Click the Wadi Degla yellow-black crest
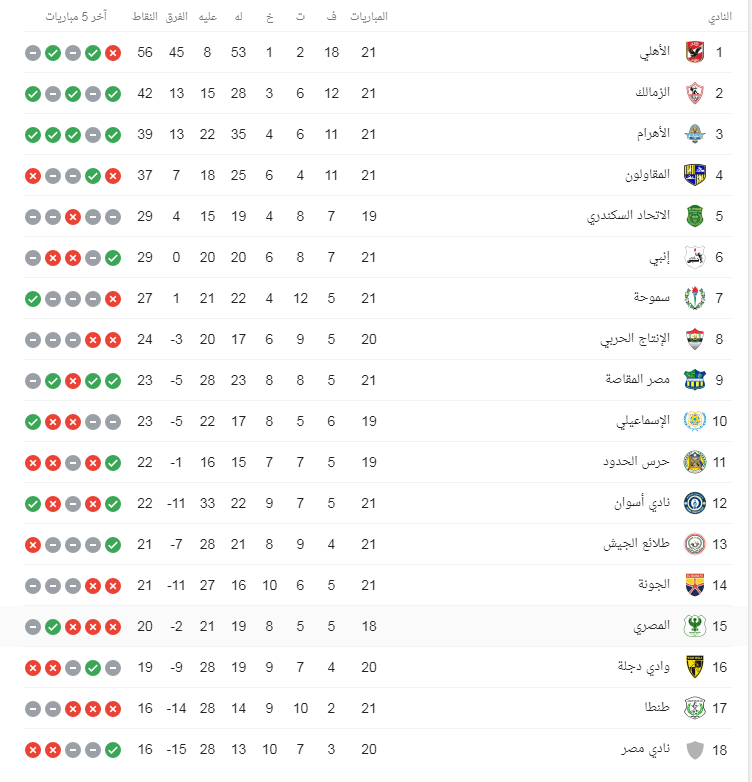Screen dimensions: 752x782 tap(695, 667)
